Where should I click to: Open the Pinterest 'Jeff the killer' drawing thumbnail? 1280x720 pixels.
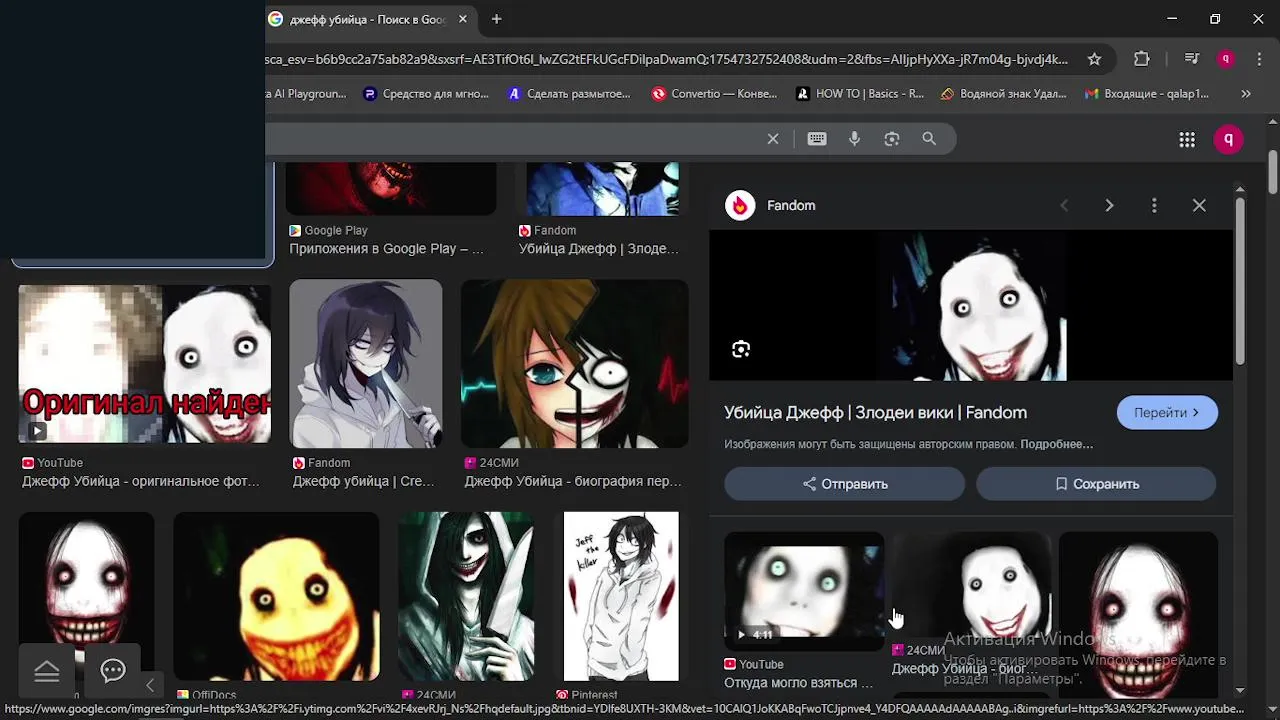[x=621, y=596]
